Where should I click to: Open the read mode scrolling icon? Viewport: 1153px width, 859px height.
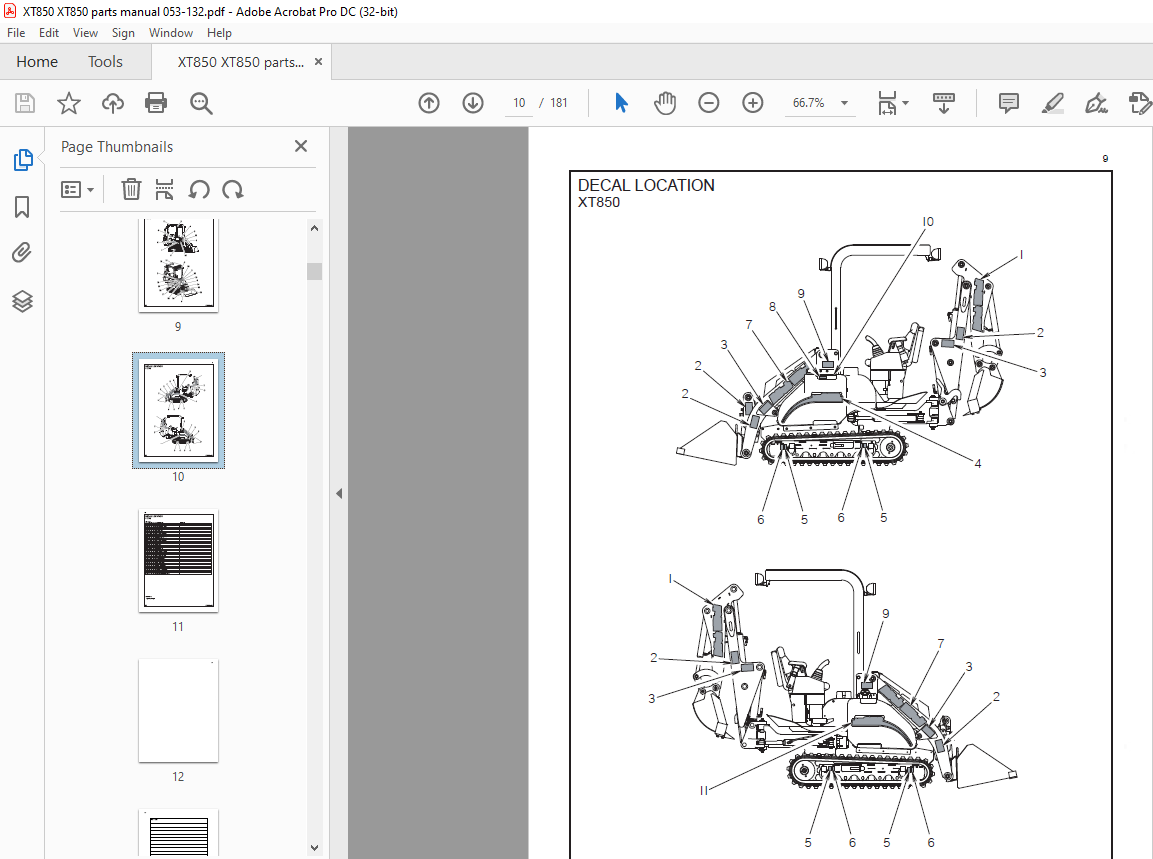pyautogui.click(x=943, y=103)
